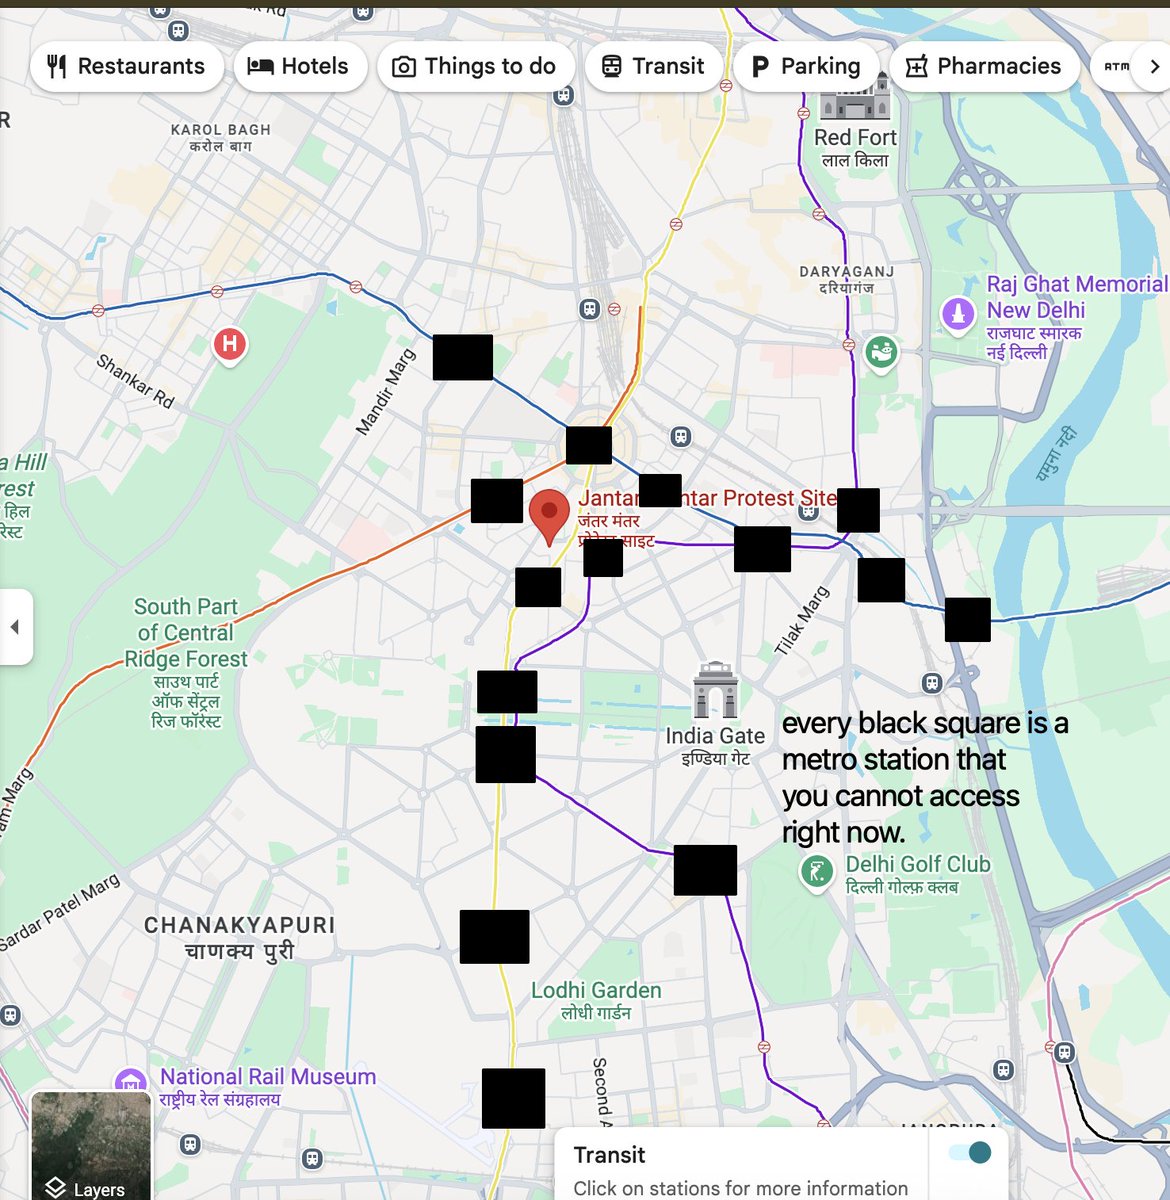Show more category chips with the right chevron
1170x1200 pixels.
[1154, 67]
